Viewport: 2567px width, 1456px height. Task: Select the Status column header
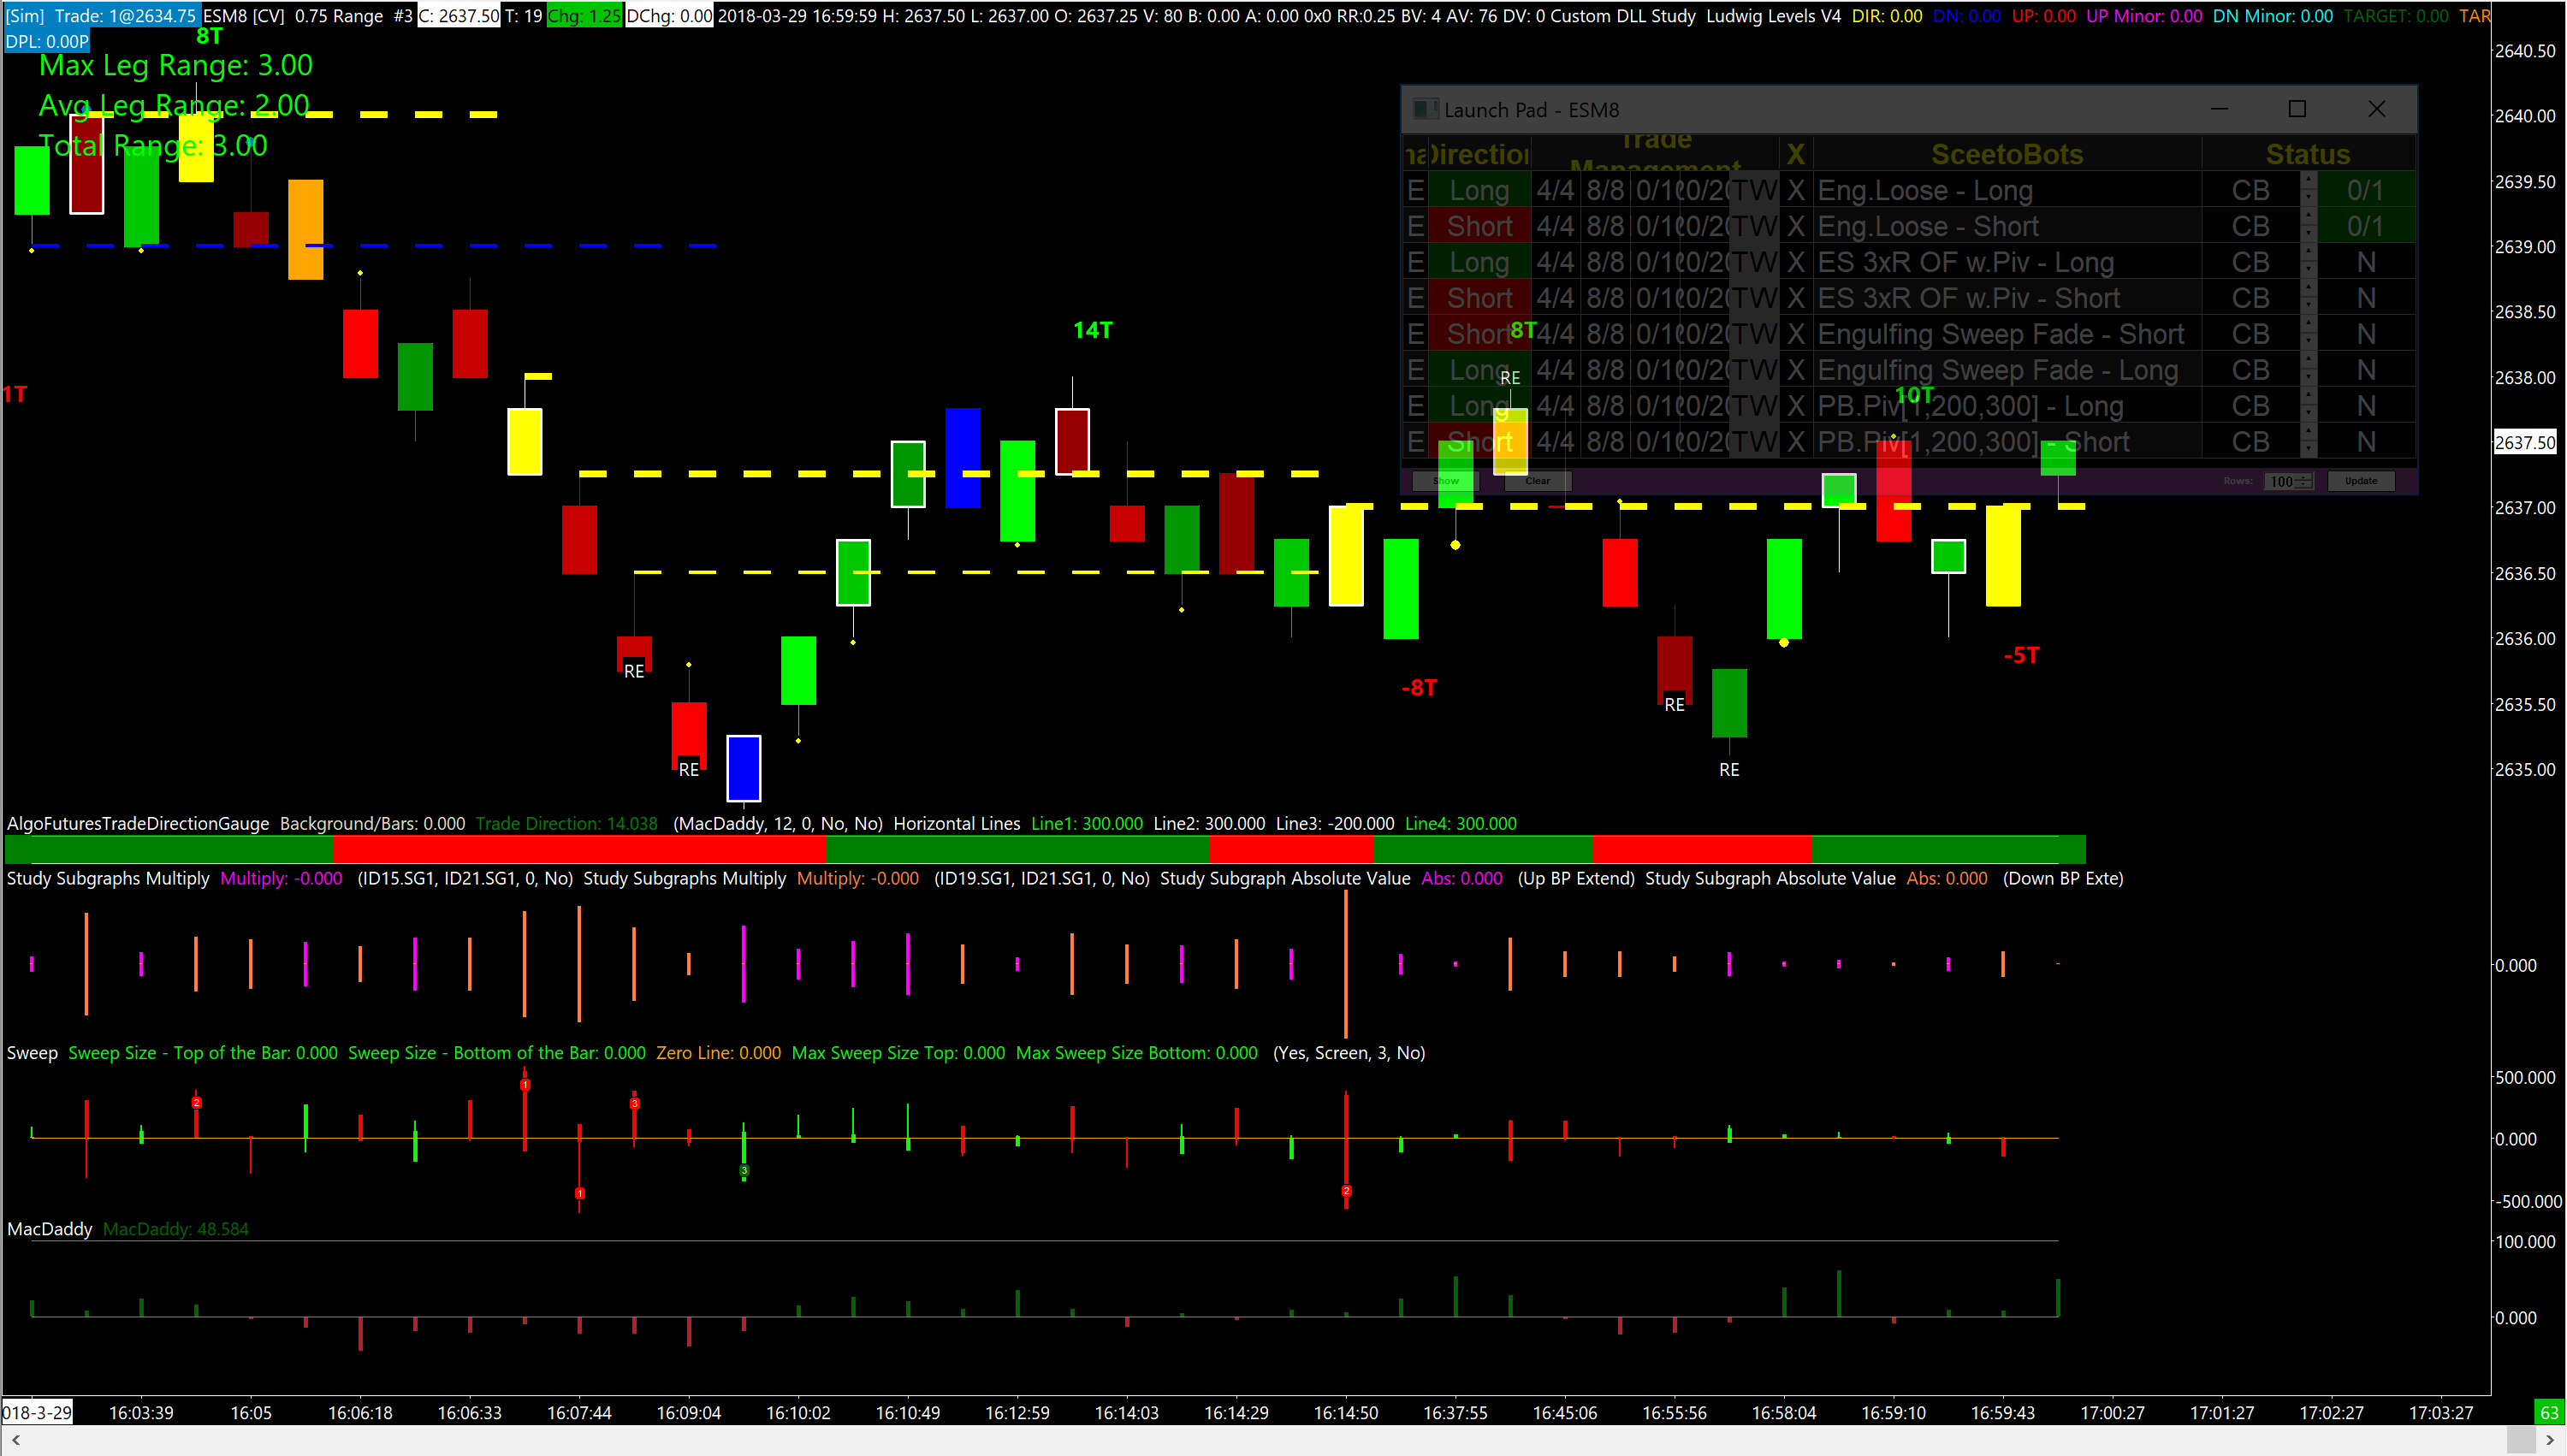(x=2307, y=155)
